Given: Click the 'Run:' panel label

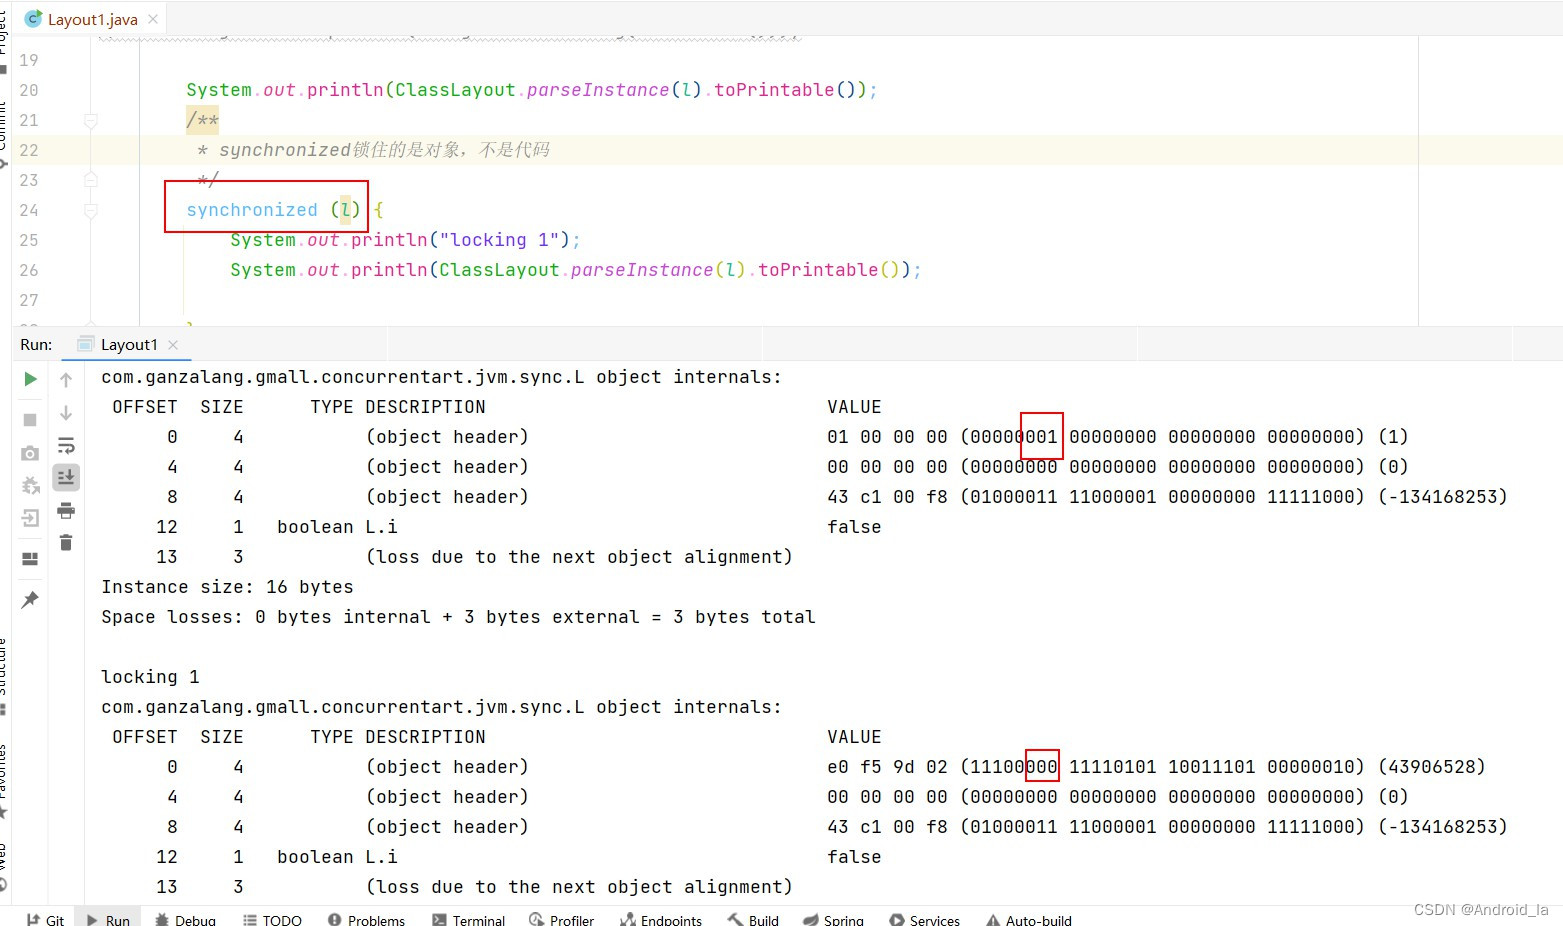Looking at the screenshot, I should point(36,344).
